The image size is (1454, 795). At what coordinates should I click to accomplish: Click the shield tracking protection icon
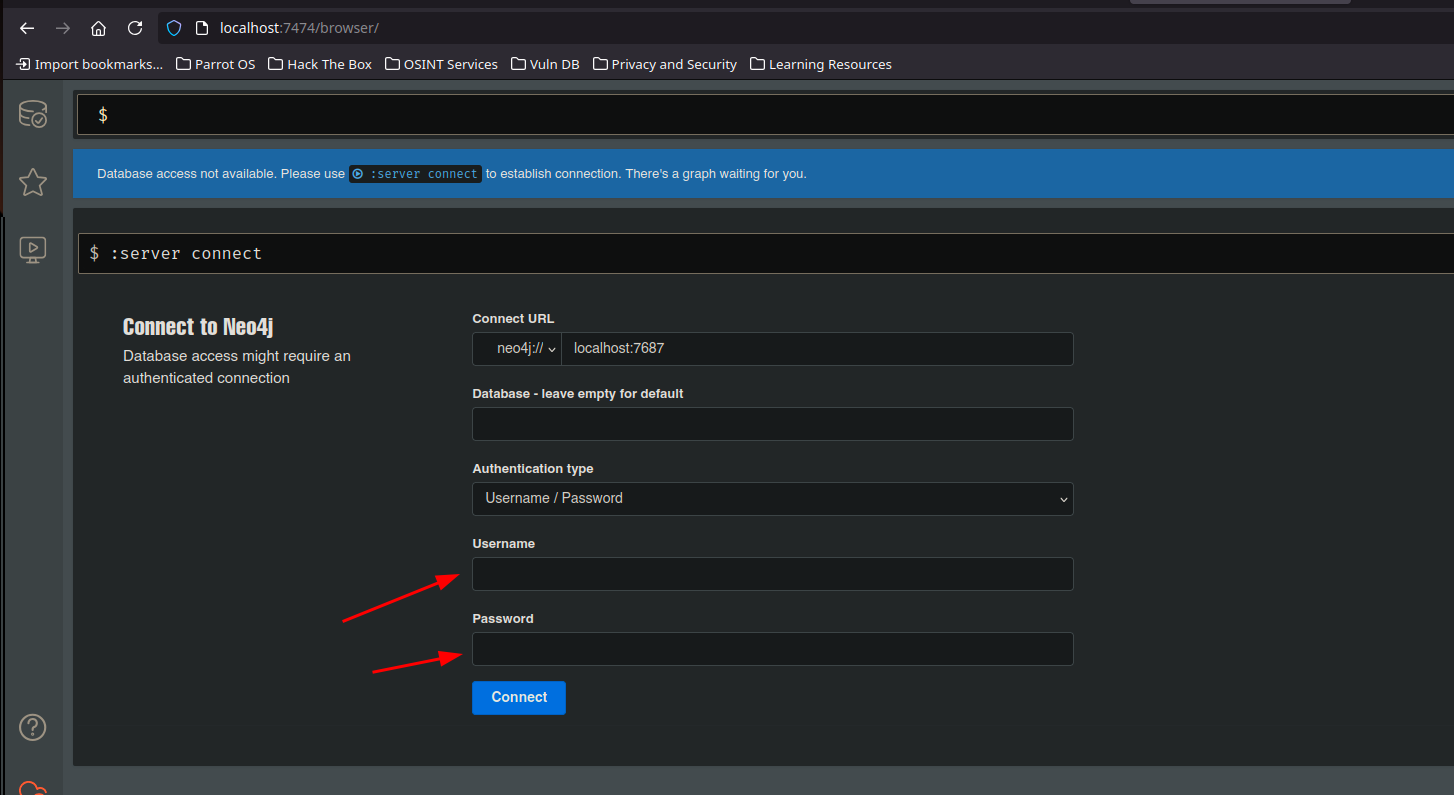[x=174, y=28]
